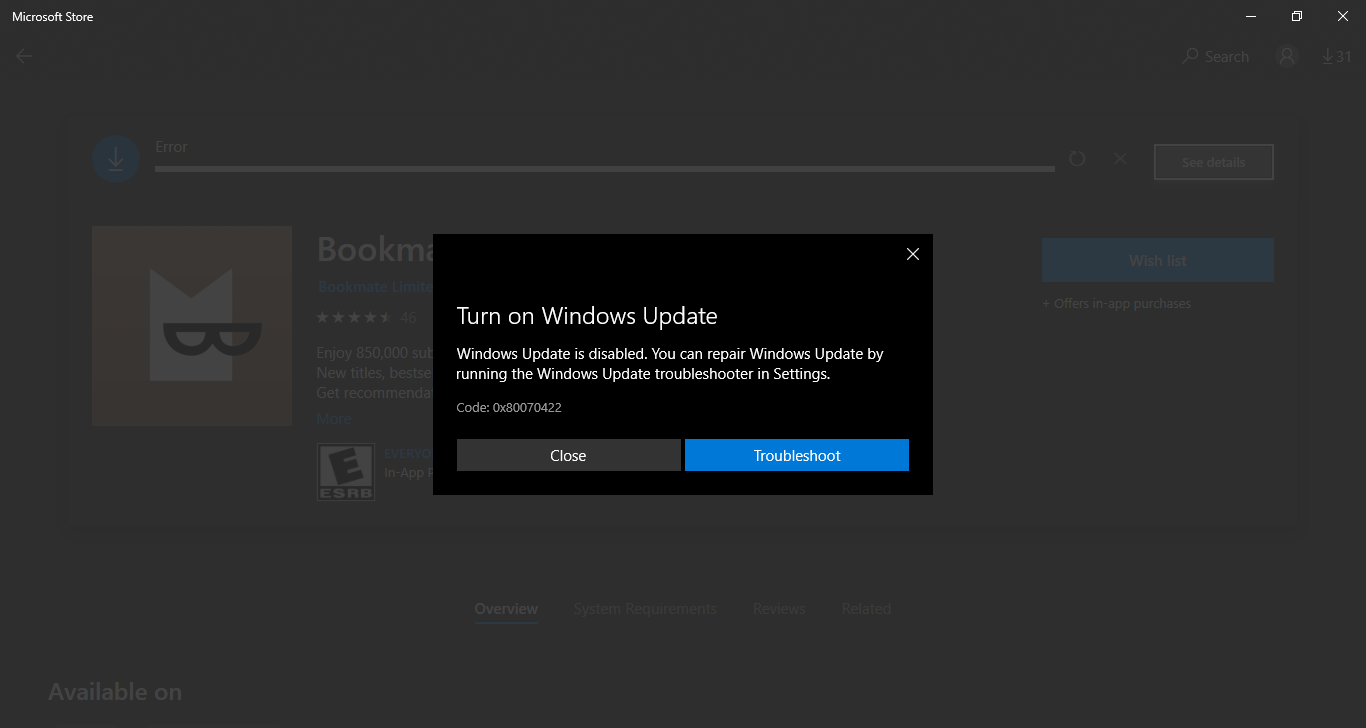The height and width of the screenshot is (728, 1366).
Task: Switch to the System Requirements tab
Action: [x=645, y=608]
